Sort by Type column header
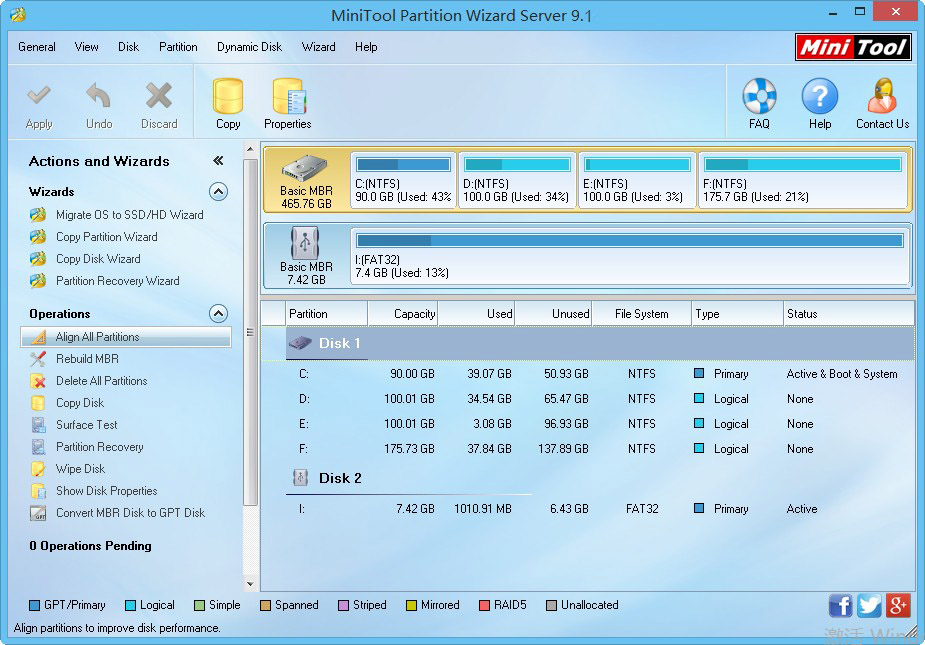Viewport: 925px width, 645px height. 737,314
